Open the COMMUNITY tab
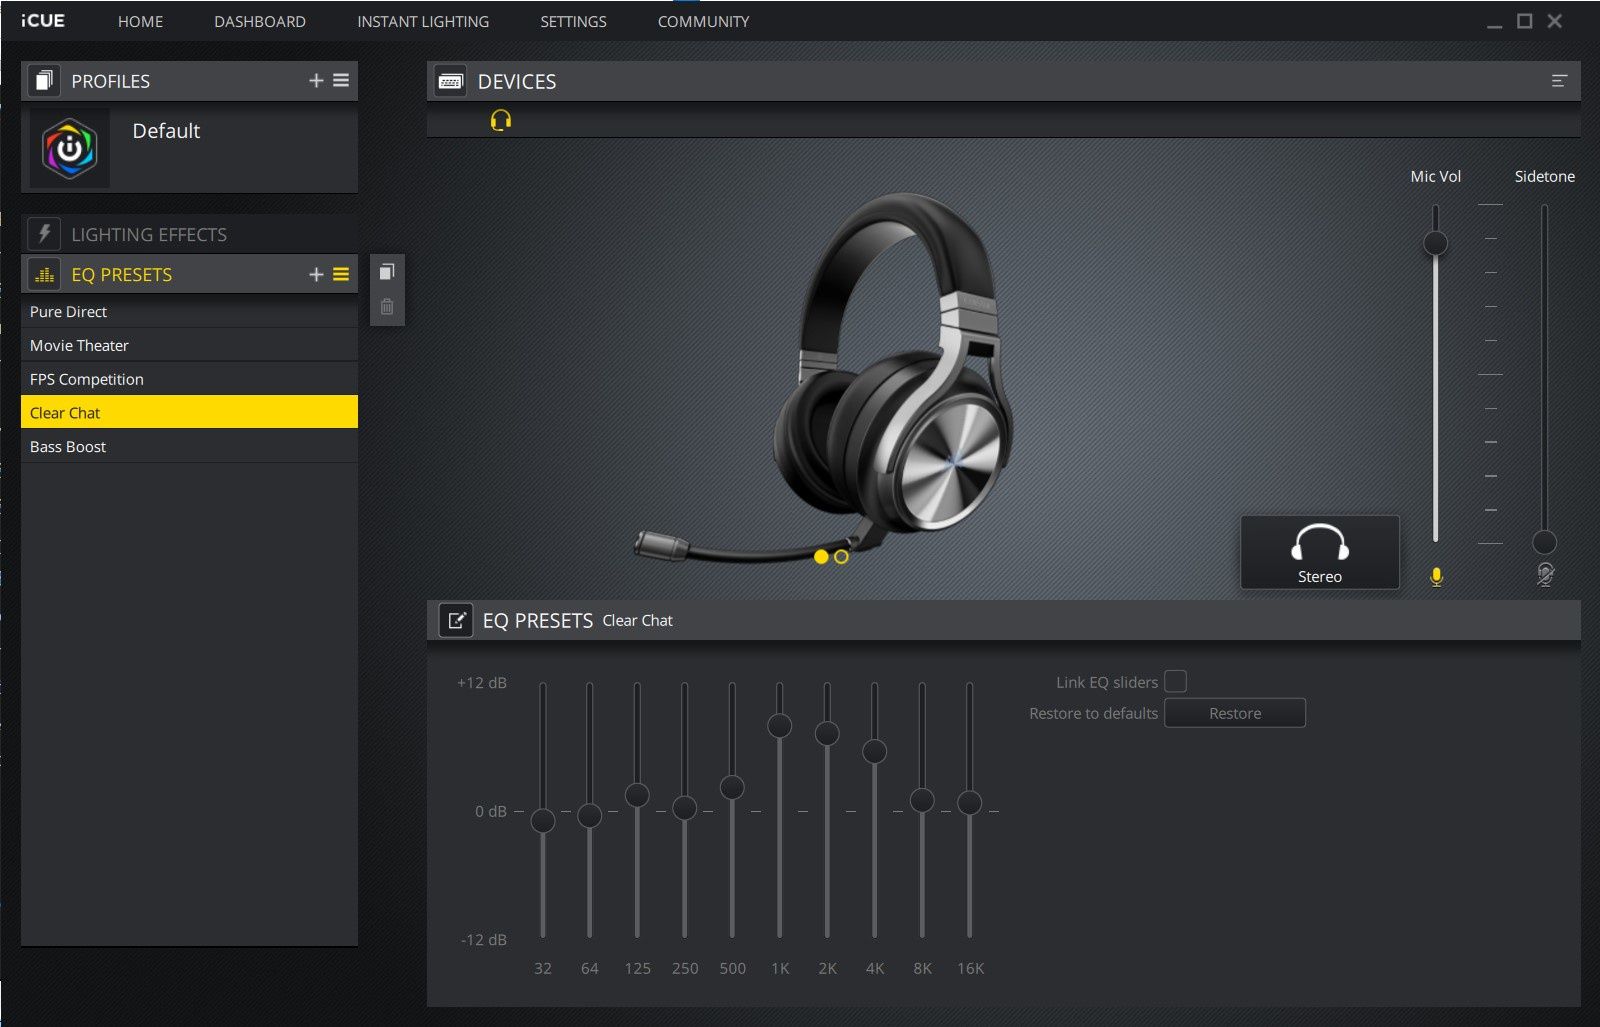Viewport: 1600px width, 1027px height. click(x=703, y=21)
